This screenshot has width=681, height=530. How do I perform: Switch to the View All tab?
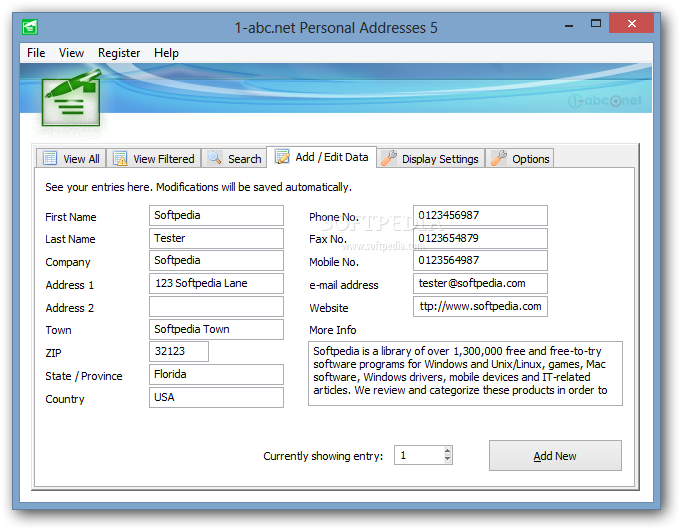71,159
